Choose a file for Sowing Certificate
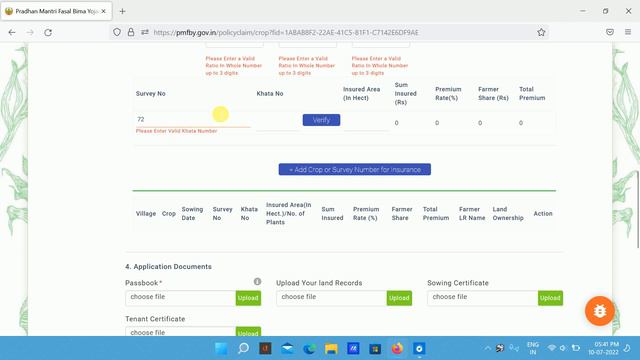640x360 pixels. coord(482,298)
